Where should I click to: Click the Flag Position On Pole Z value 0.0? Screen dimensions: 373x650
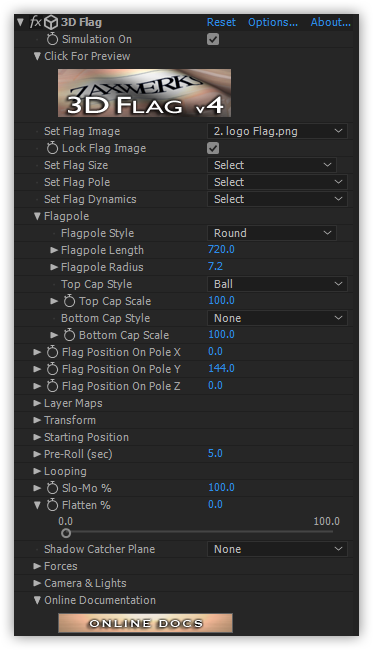point(216,386)
